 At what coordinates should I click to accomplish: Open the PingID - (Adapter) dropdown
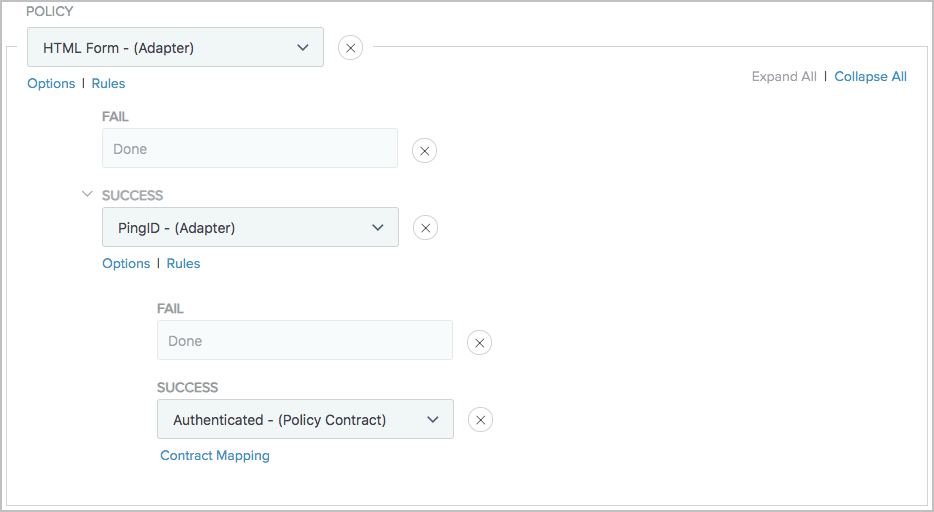250,227
